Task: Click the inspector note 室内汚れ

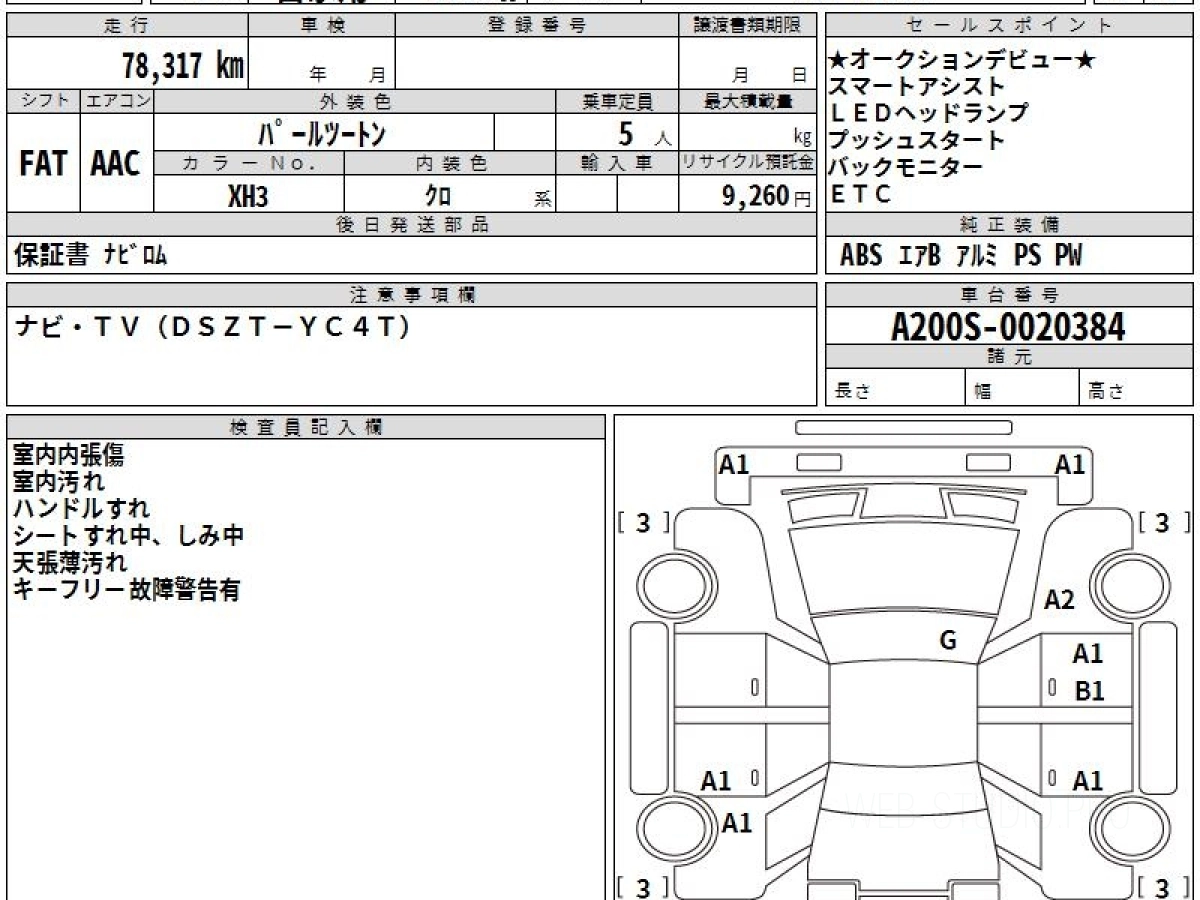Action: point(58,482)
